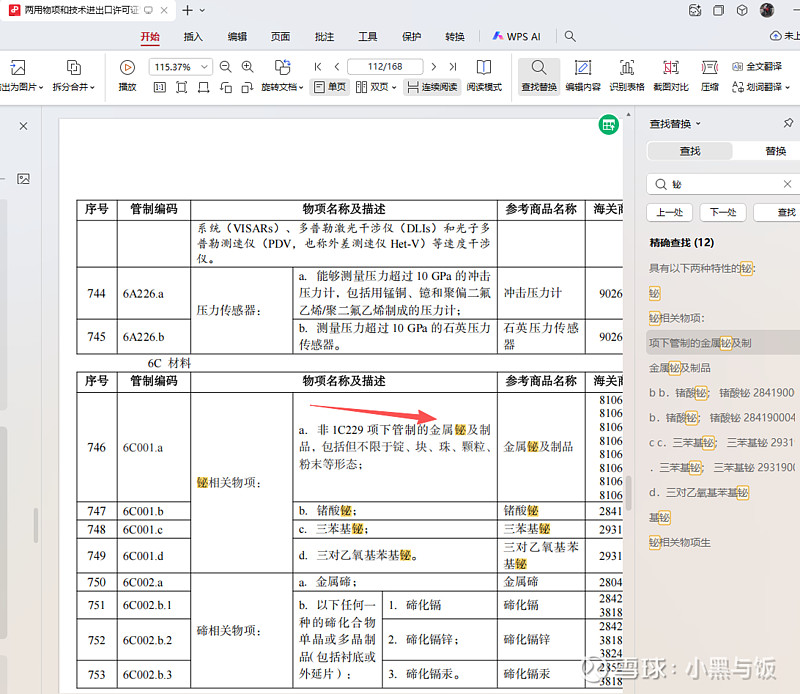This screenshot has height=694, width=800.
Task: Click the zoom out magnifier icon
Action: 224,67
